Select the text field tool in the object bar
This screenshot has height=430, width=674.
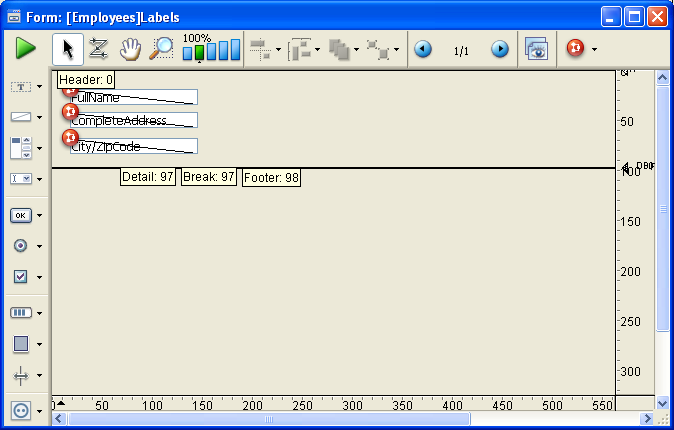21,87
